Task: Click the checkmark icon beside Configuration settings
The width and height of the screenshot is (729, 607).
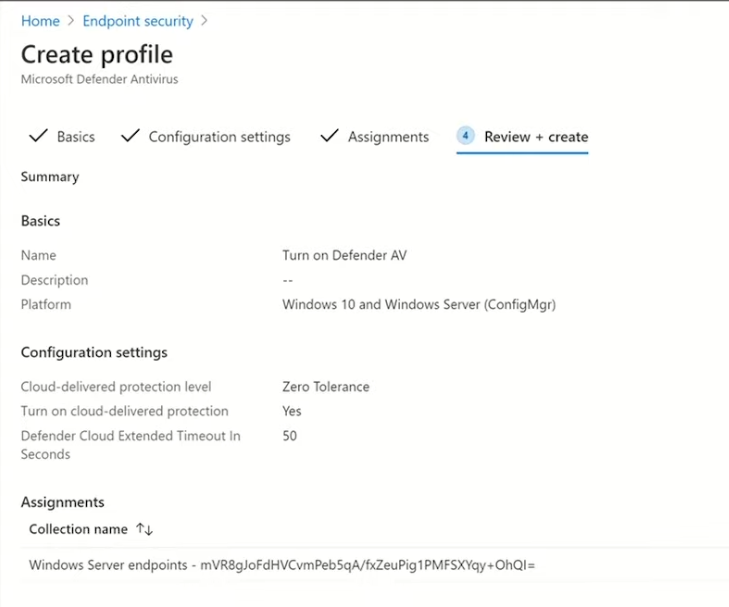Action: [130, 136]
